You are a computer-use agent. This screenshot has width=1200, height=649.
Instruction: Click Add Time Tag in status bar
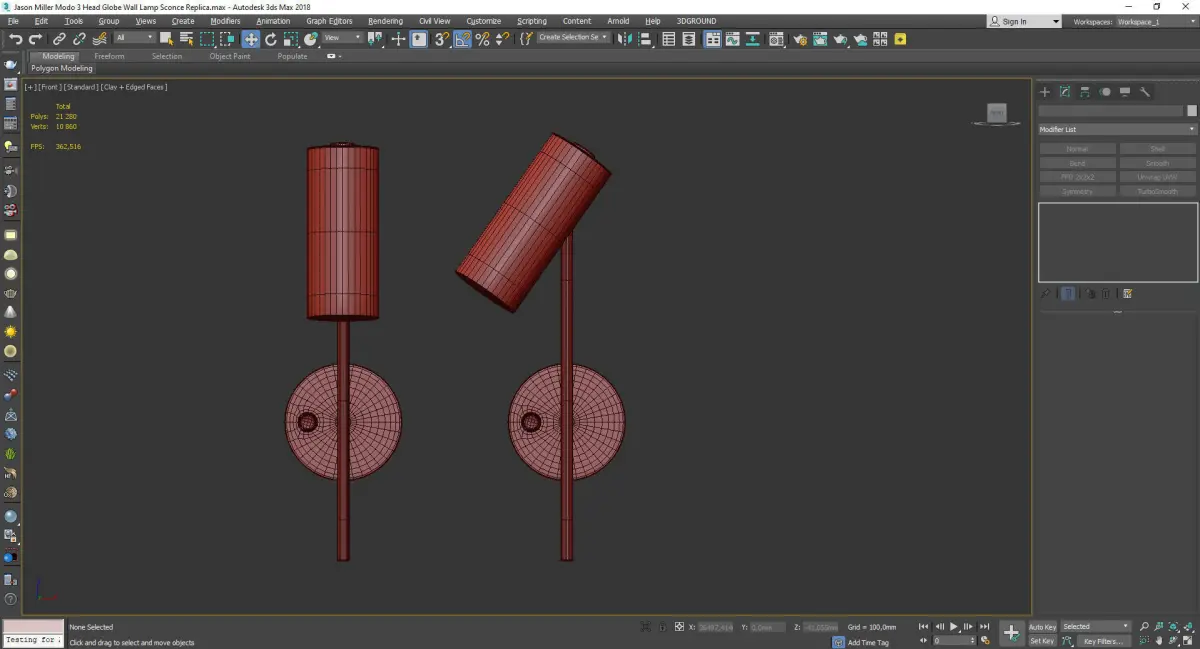pyautogui.click(x=868, y=642)
